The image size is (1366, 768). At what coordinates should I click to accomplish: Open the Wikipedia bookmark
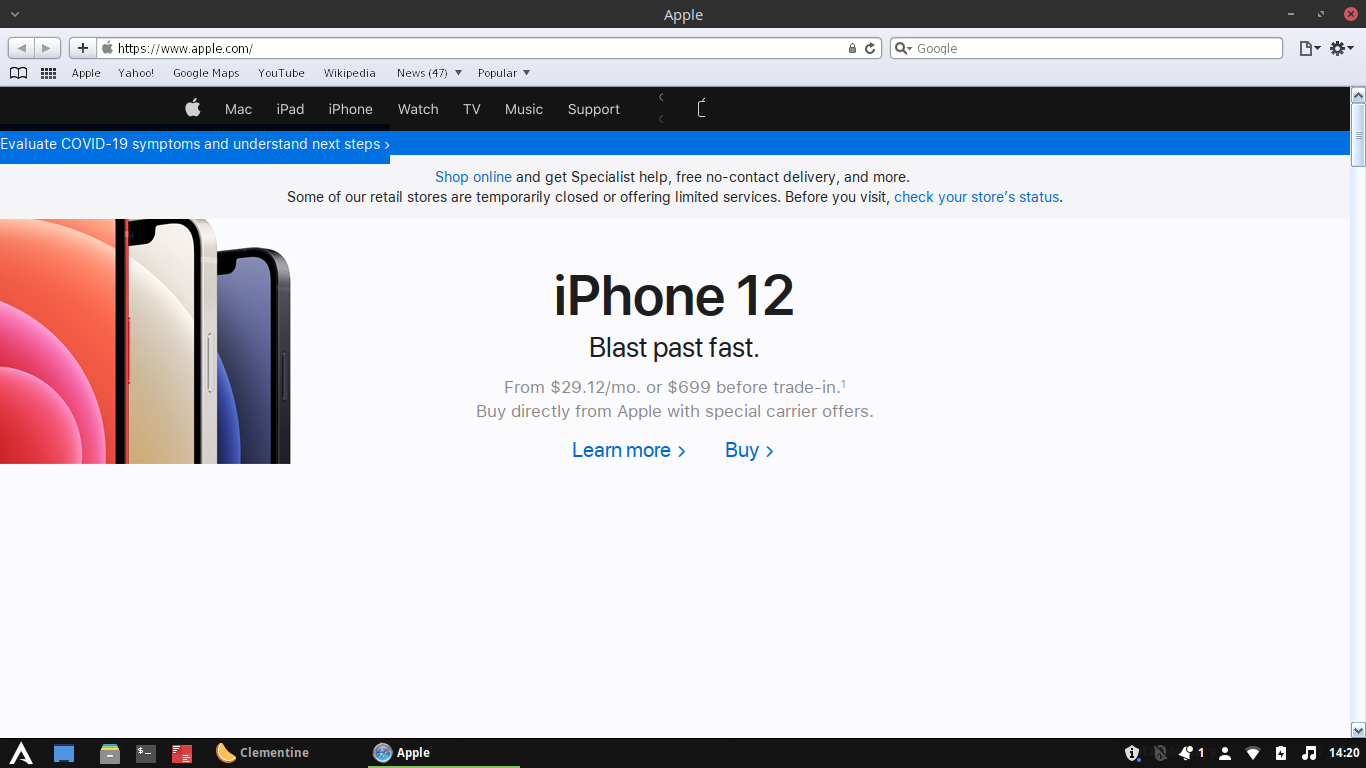[x=350, y=73]
